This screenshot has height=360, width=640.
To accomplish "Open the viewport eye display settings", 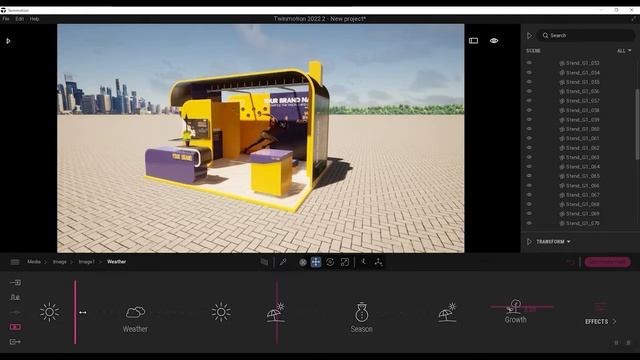I will pos(494,41).
